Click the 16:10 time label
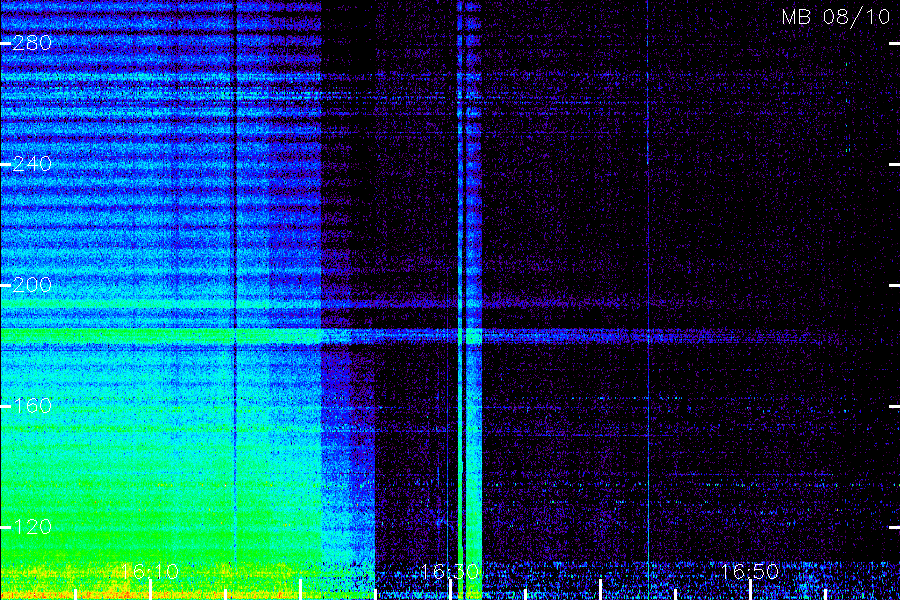 [x=150, y=571]
